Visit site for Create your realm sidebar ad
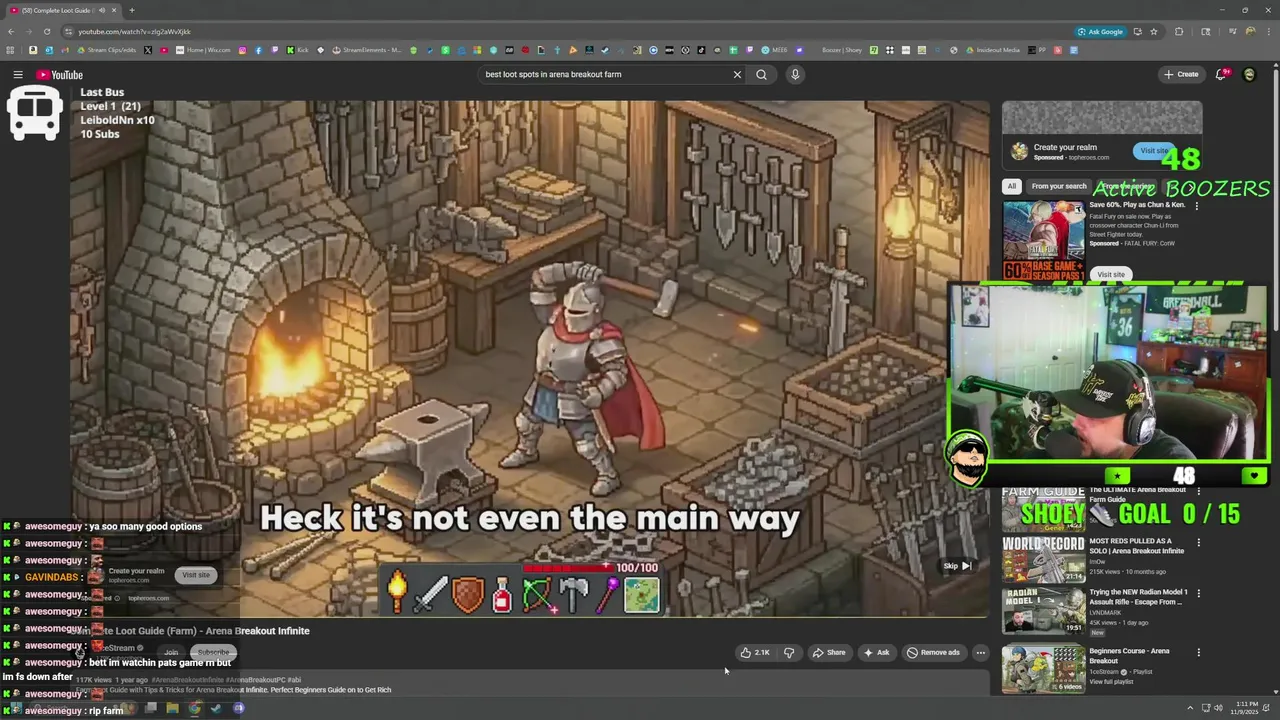Screen dimensions: 1280x720 click(1154, 151)
